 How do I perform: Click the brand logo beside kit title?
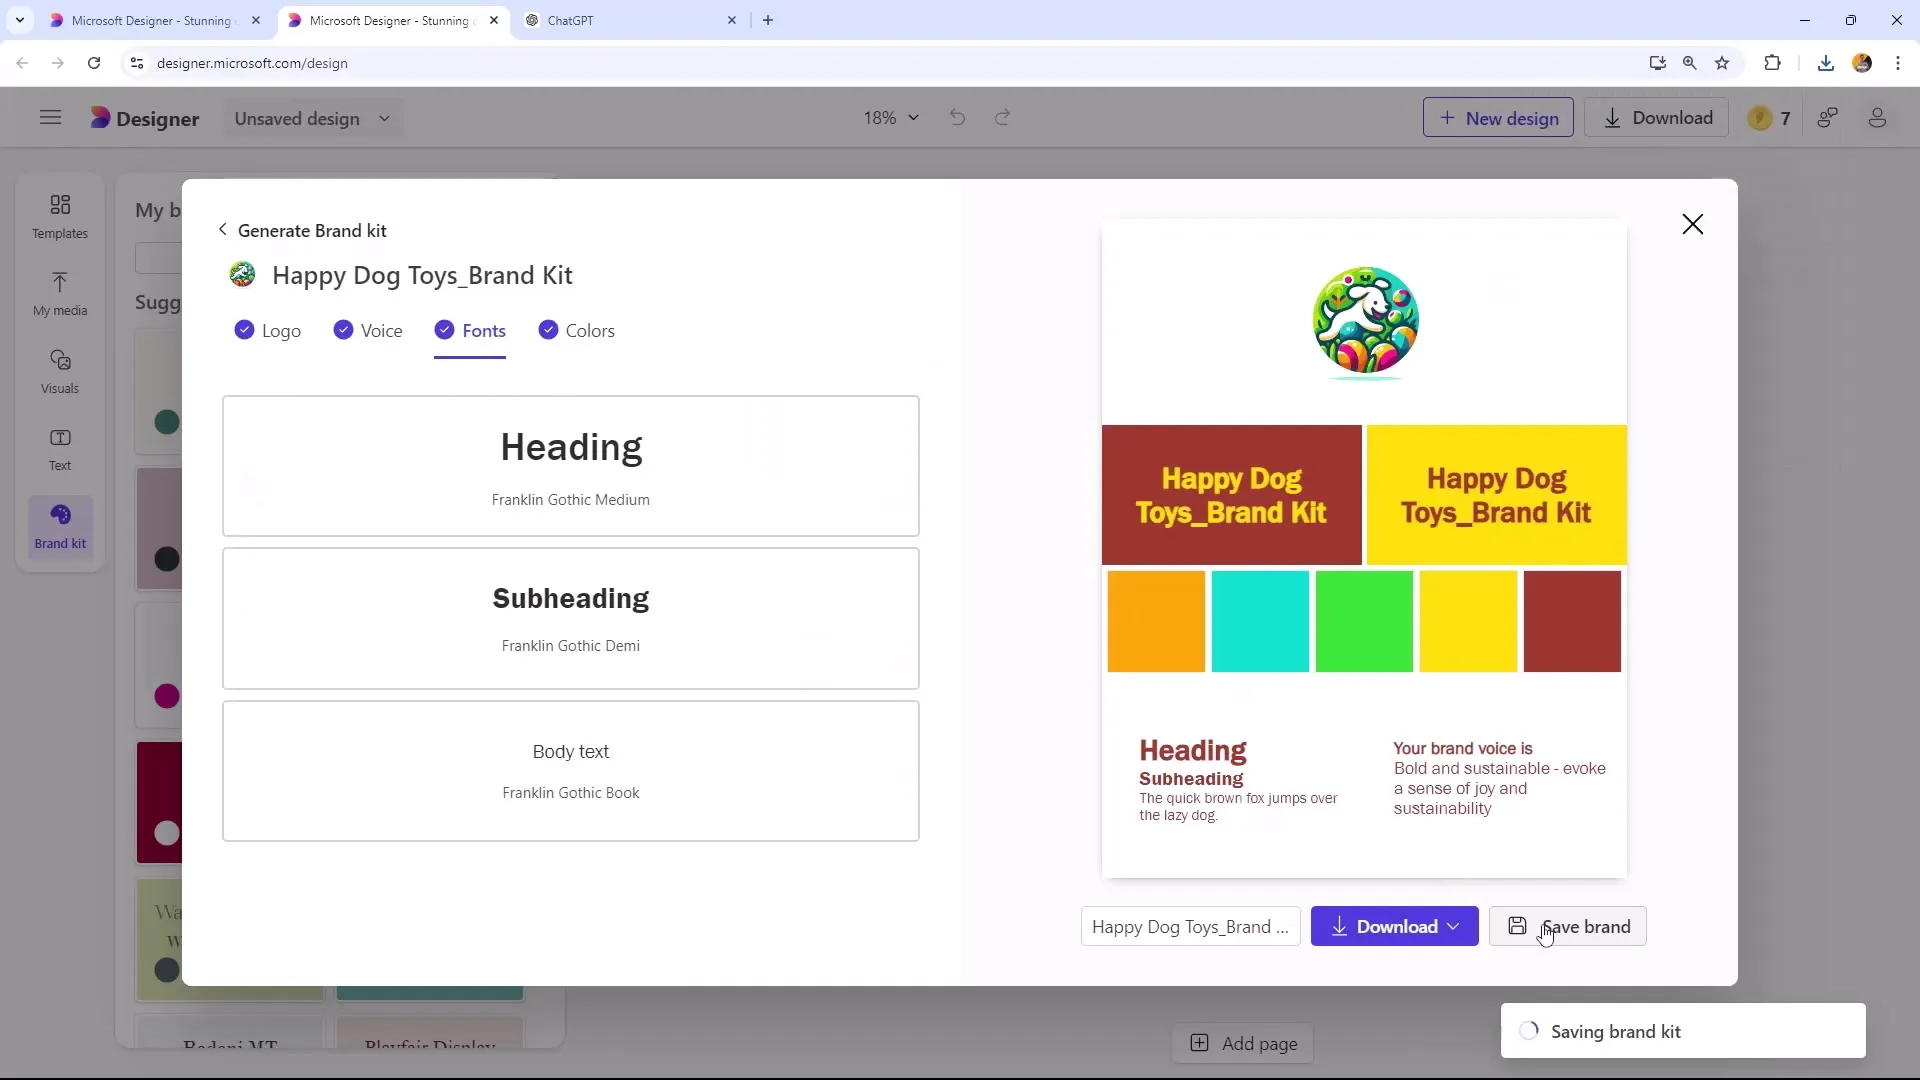coord(242,274)
